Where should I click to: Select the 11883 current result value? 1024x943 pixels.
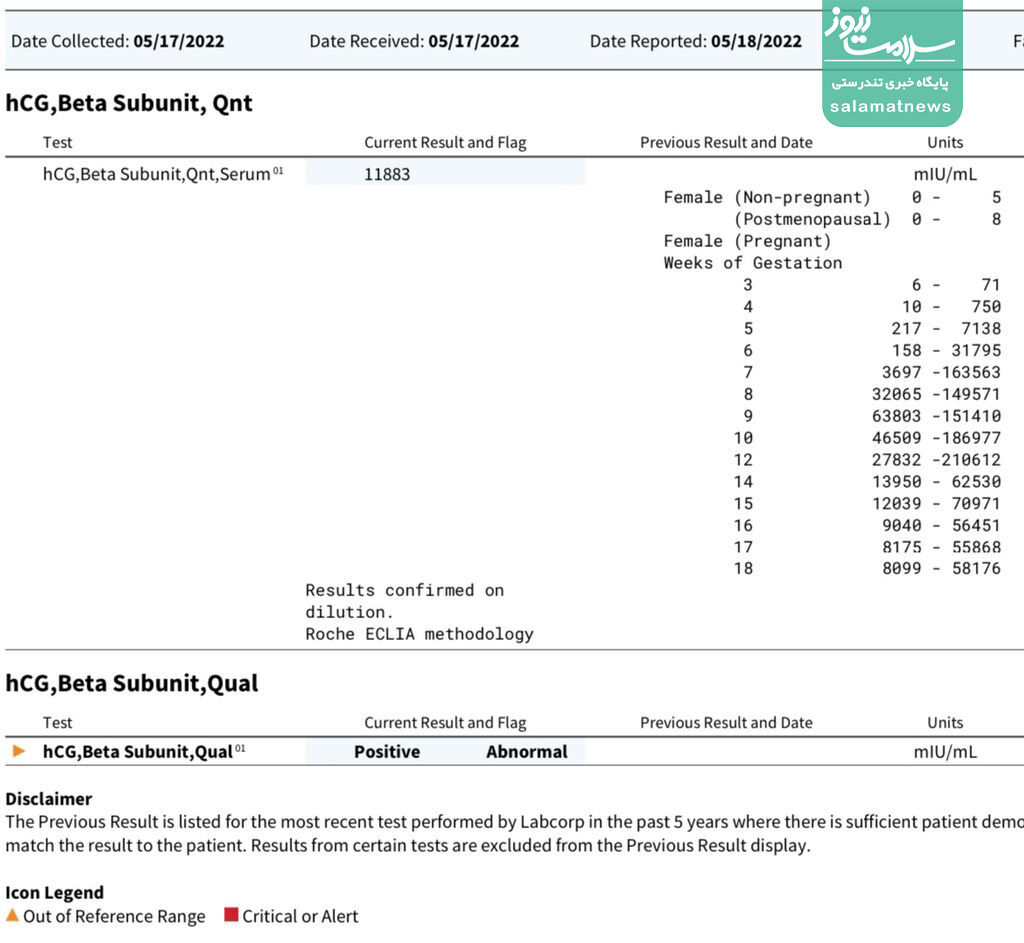[387, 174]
